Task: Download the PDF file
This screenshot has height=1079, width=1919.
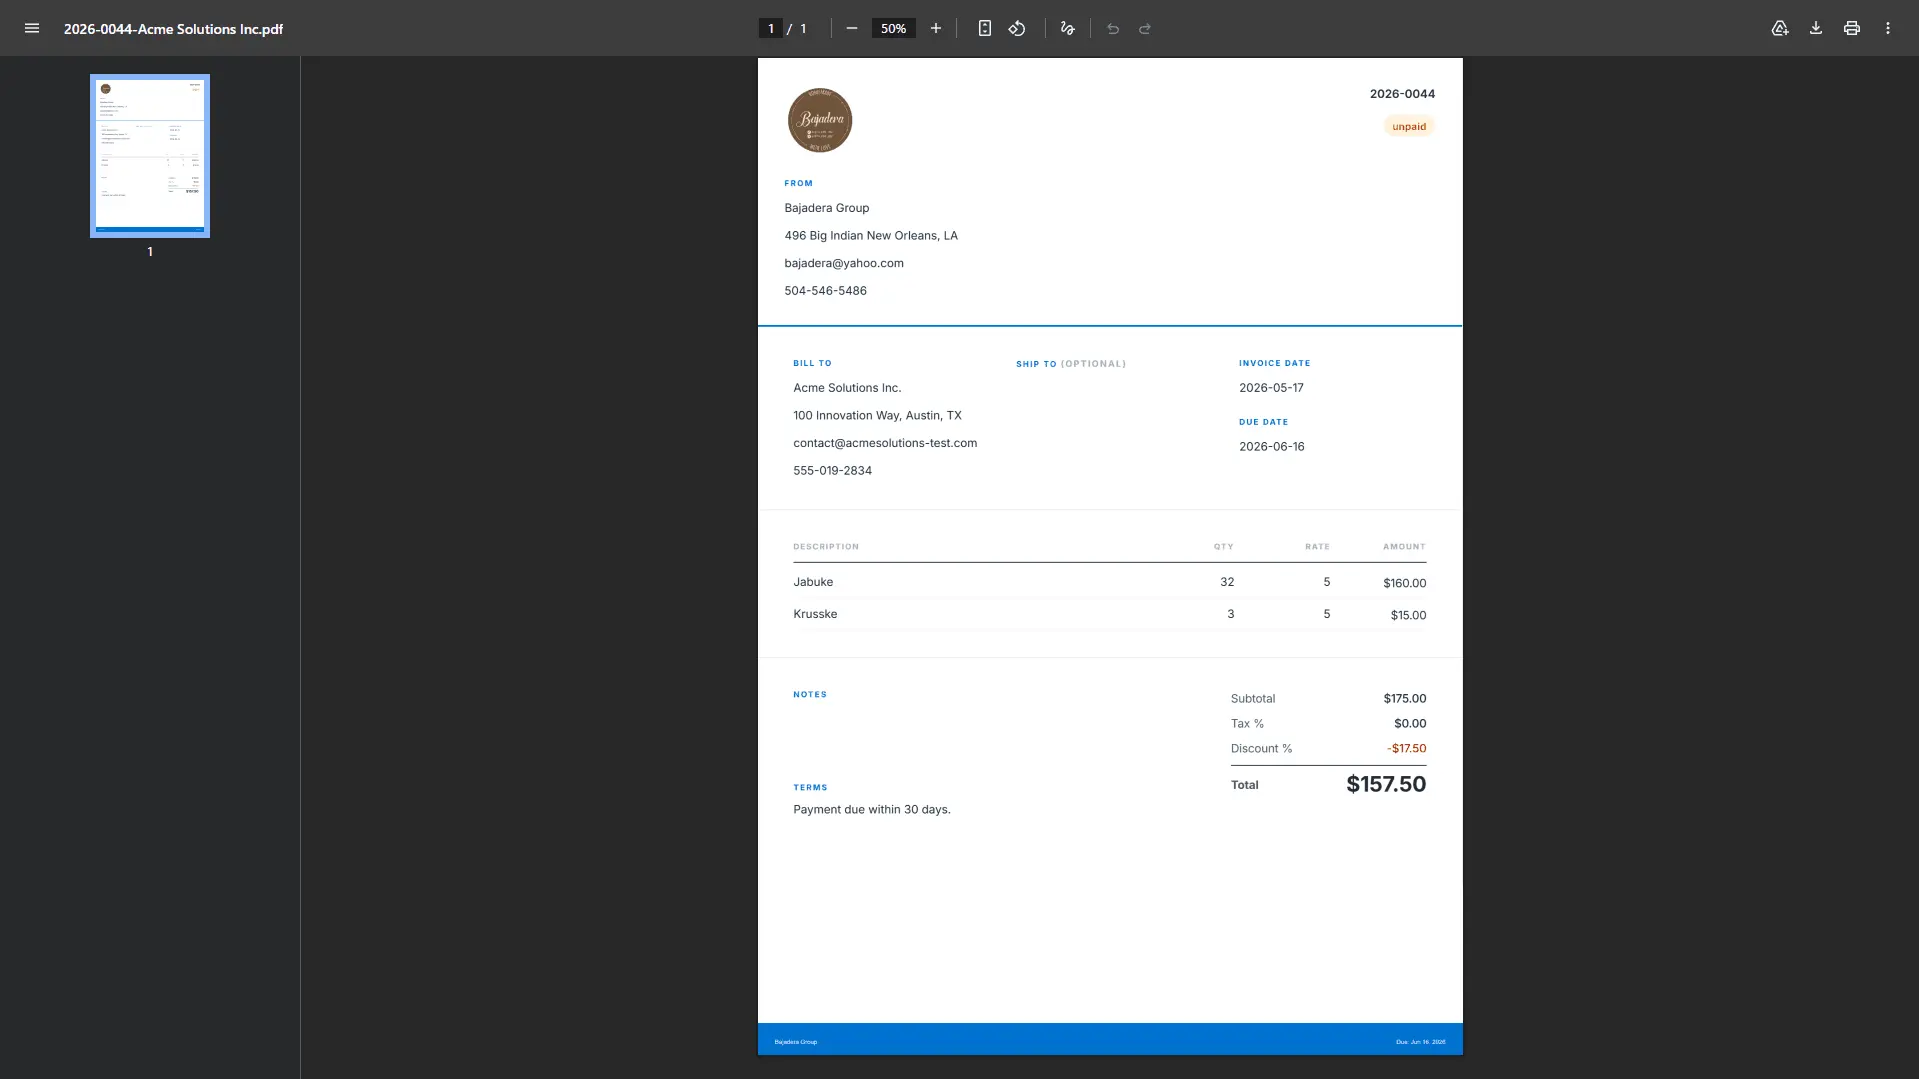Action: click(x=1816, y=28)
